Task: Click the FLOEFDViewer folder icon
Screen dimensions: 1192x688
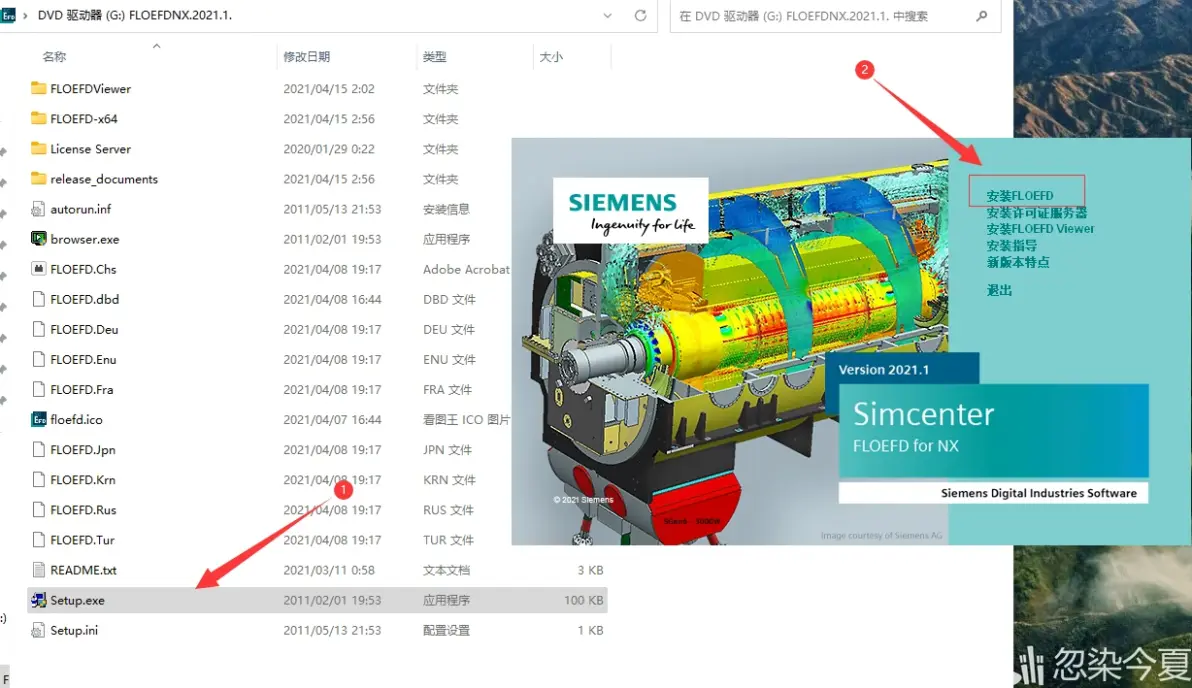Action: (39, 88)
